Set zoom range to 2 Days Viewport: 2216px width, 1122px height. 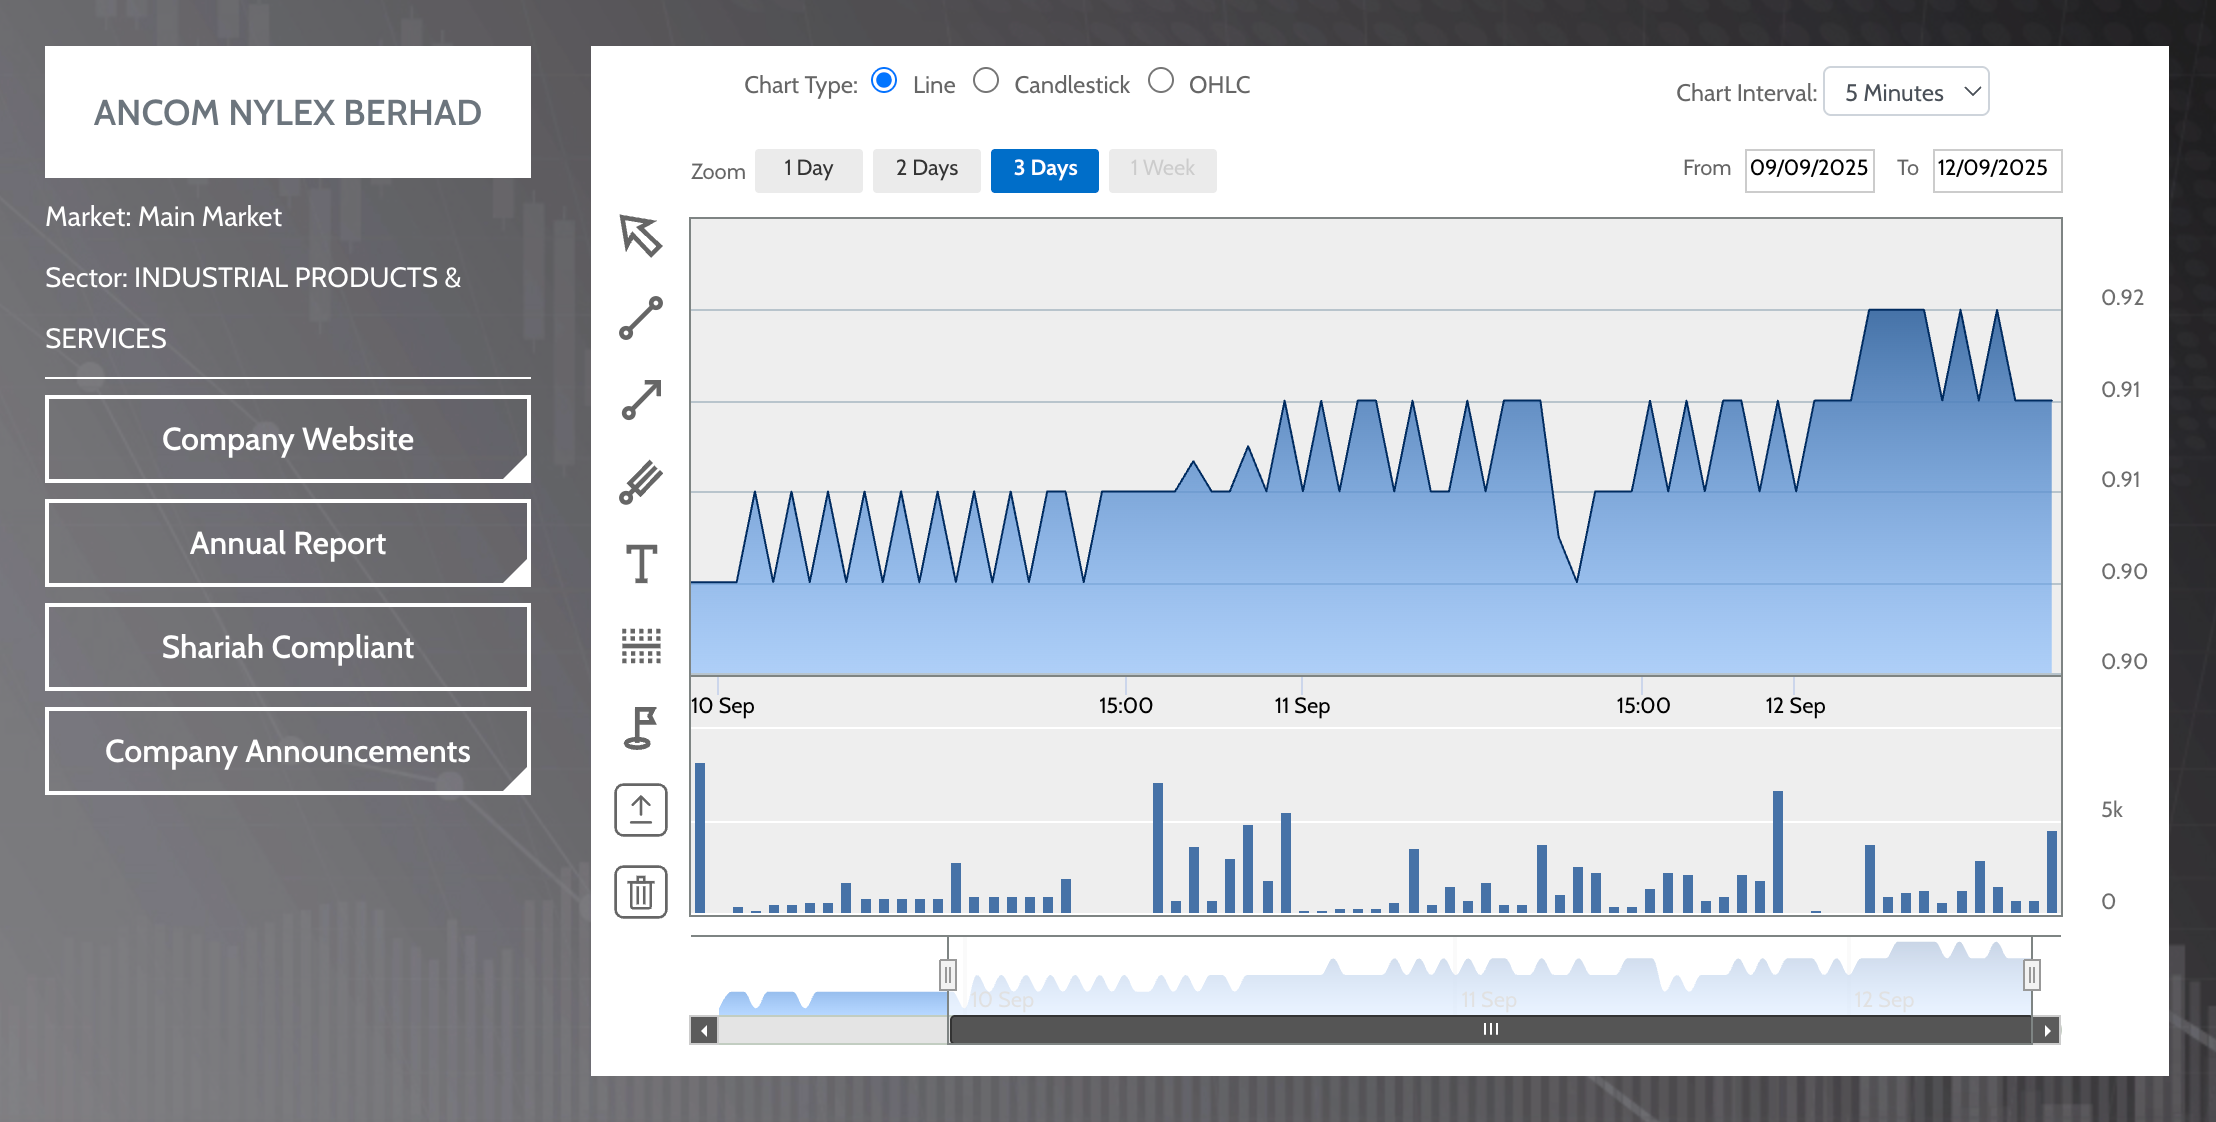coord(927,169)
